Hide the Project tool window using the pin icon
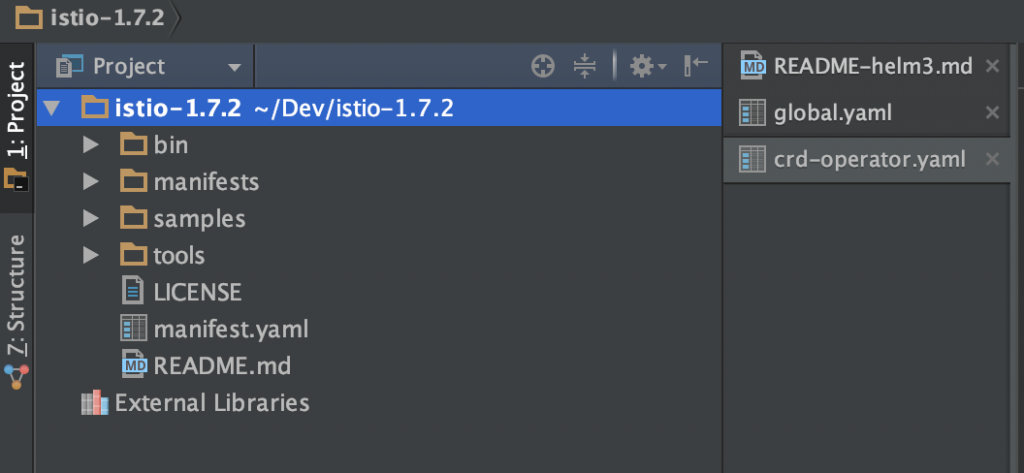 [696, 67]
